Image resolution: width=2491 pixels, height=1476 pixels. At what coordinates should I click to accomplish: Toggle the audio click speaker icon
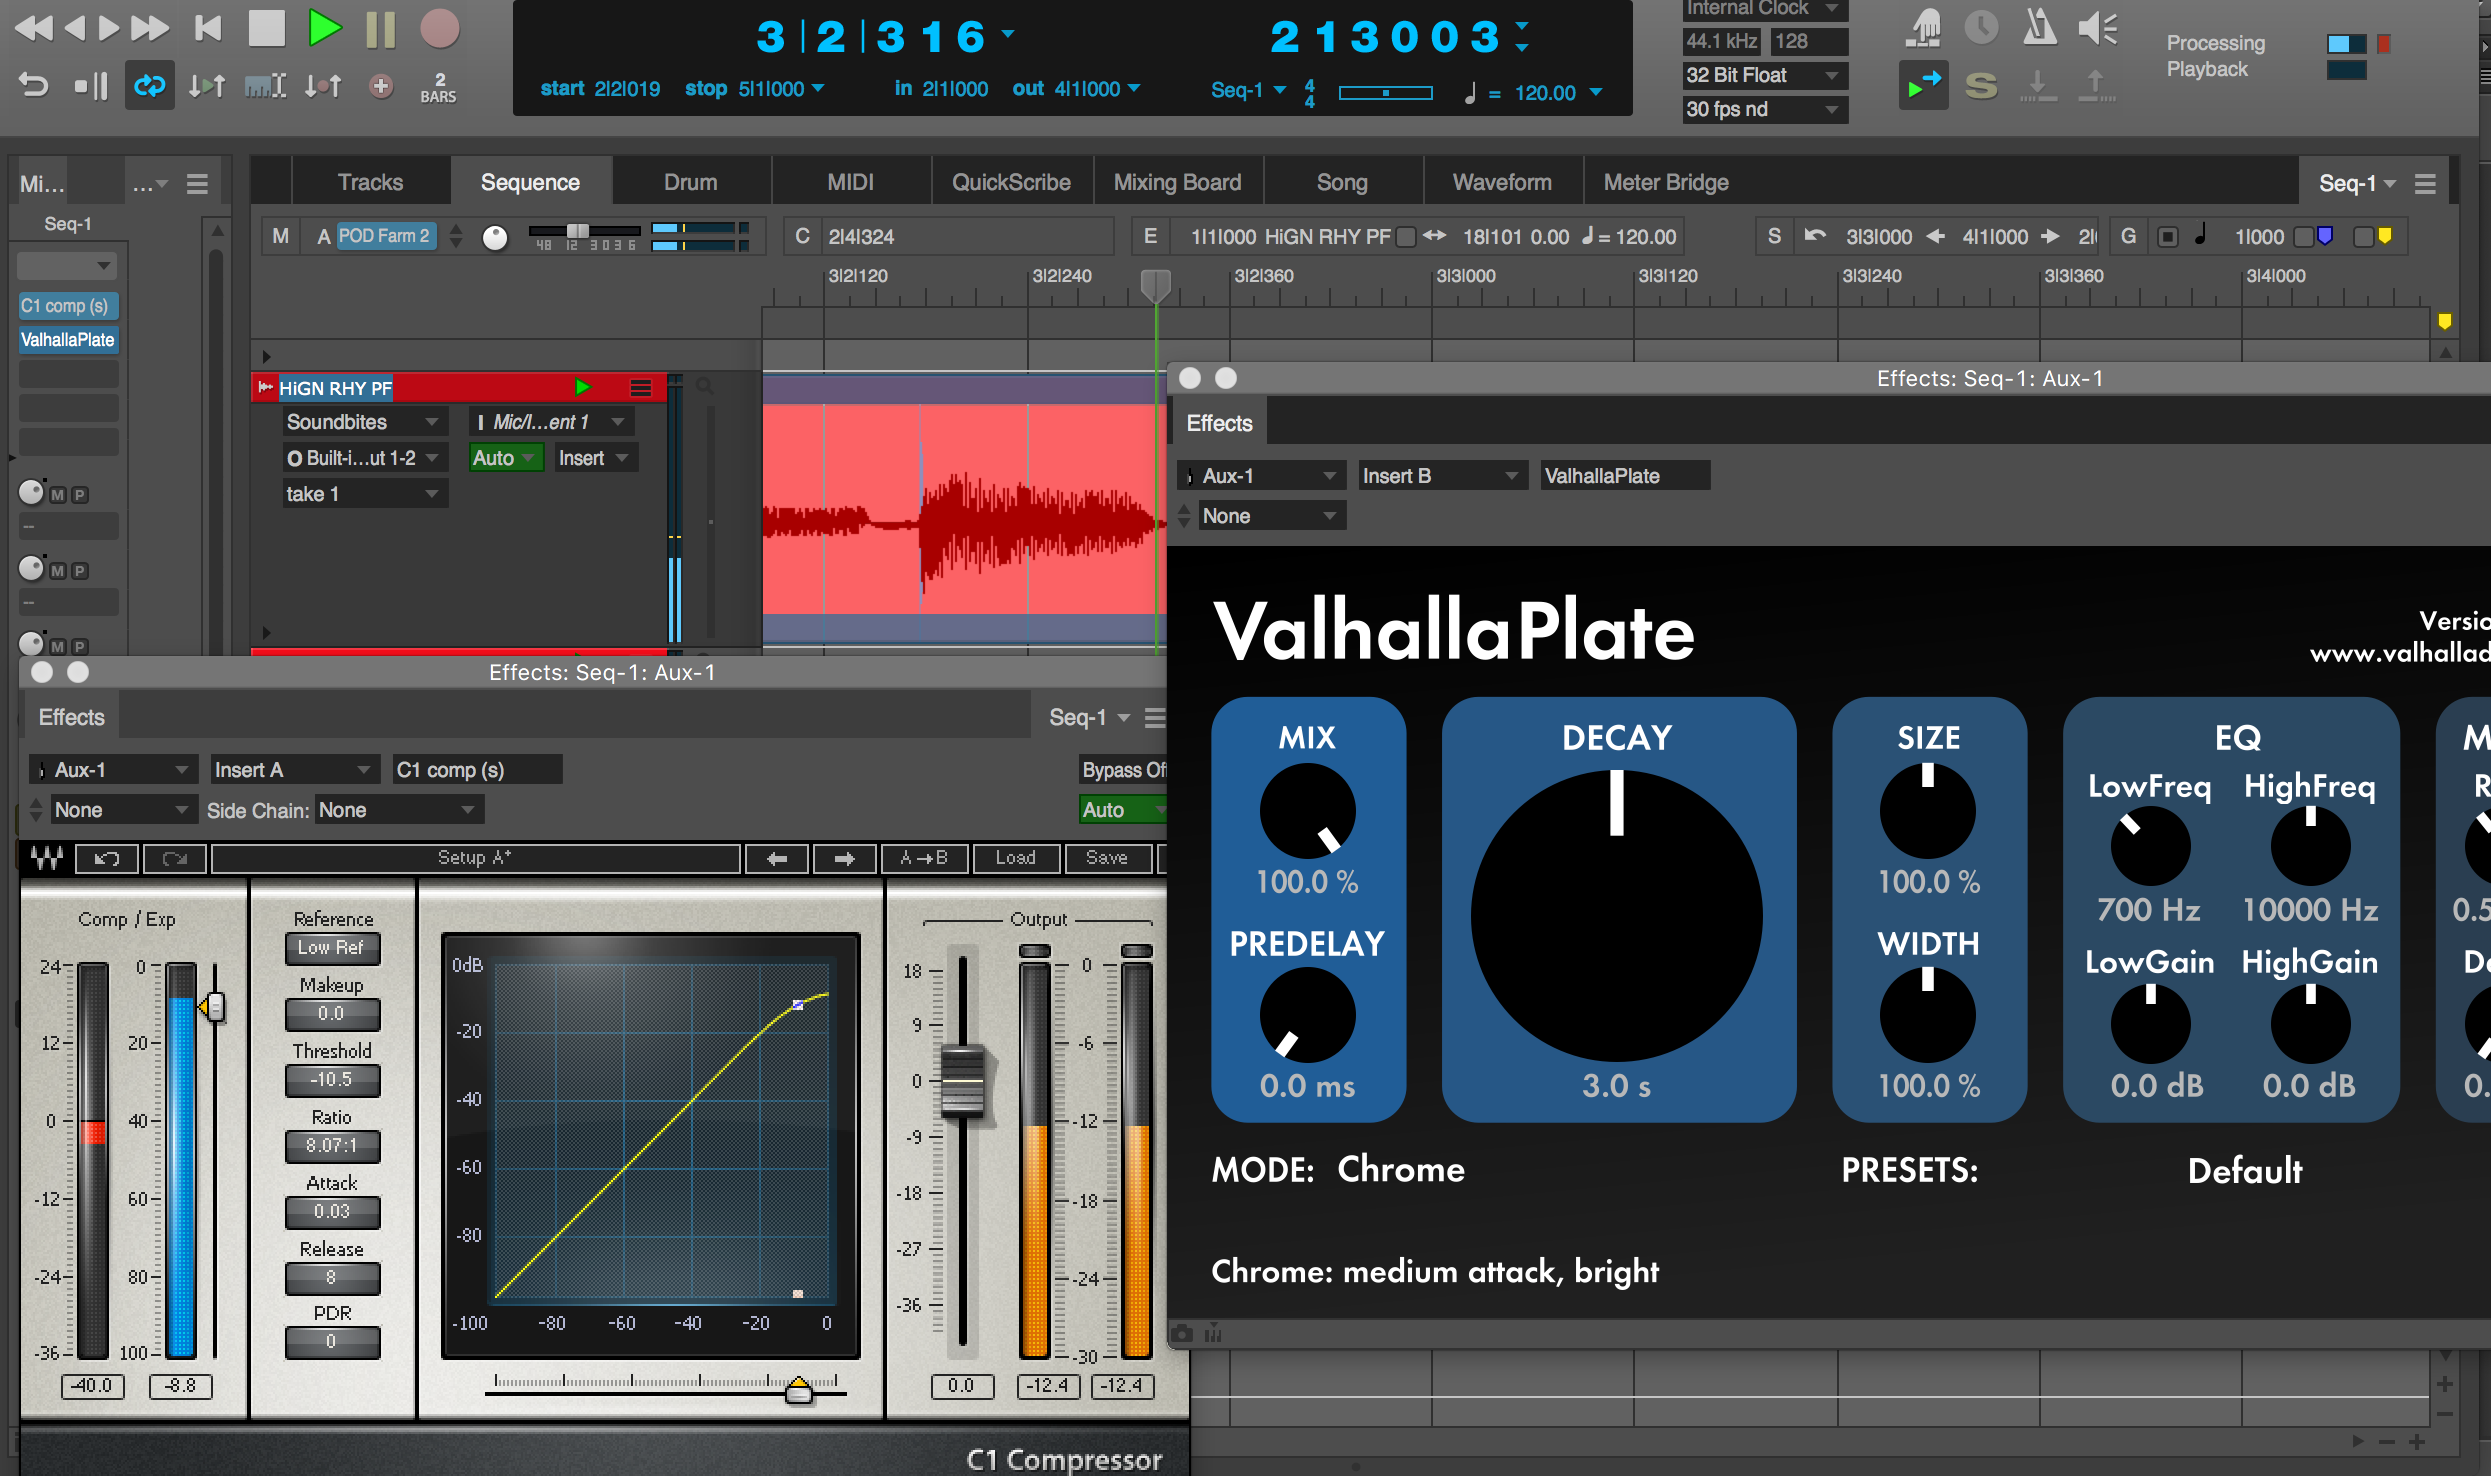coord(2097,27)
